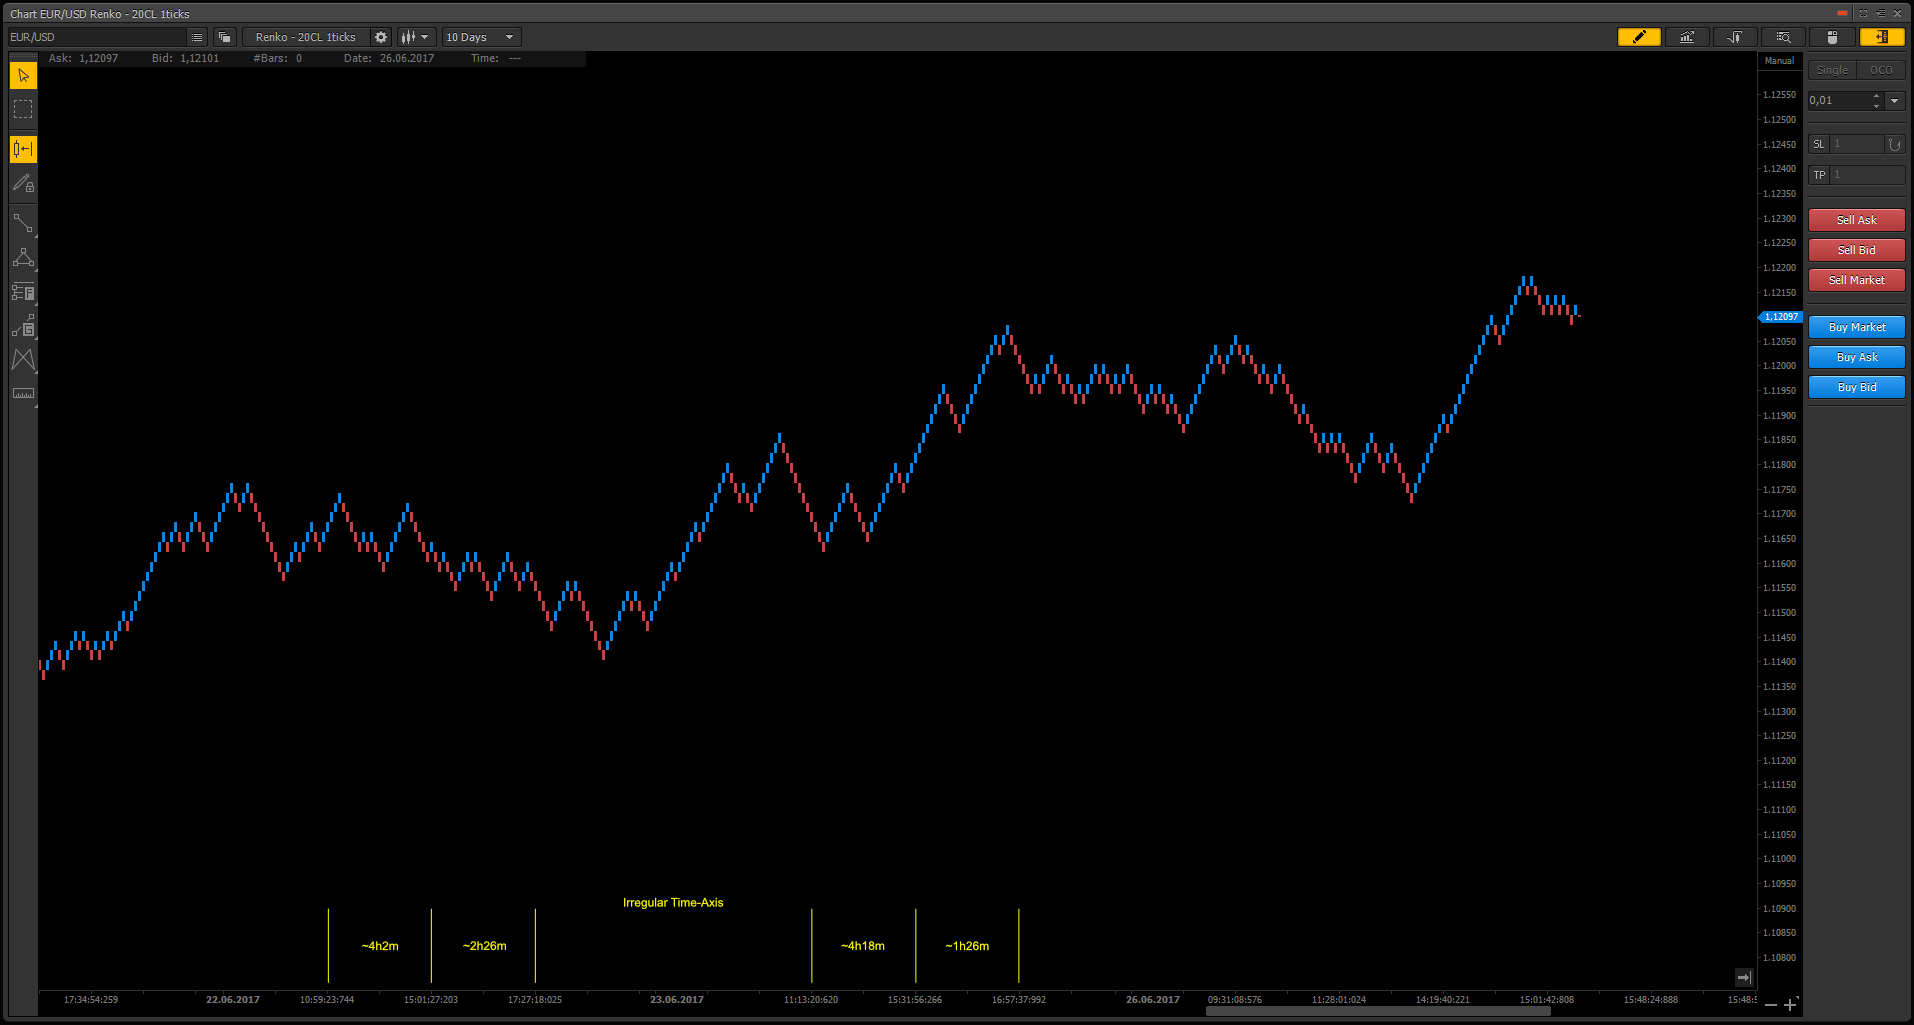Image resolution: width=1914 pixels, height=1025 pixels.
Task: Click the ~4h2m interval label
Action: coord(380,946)
